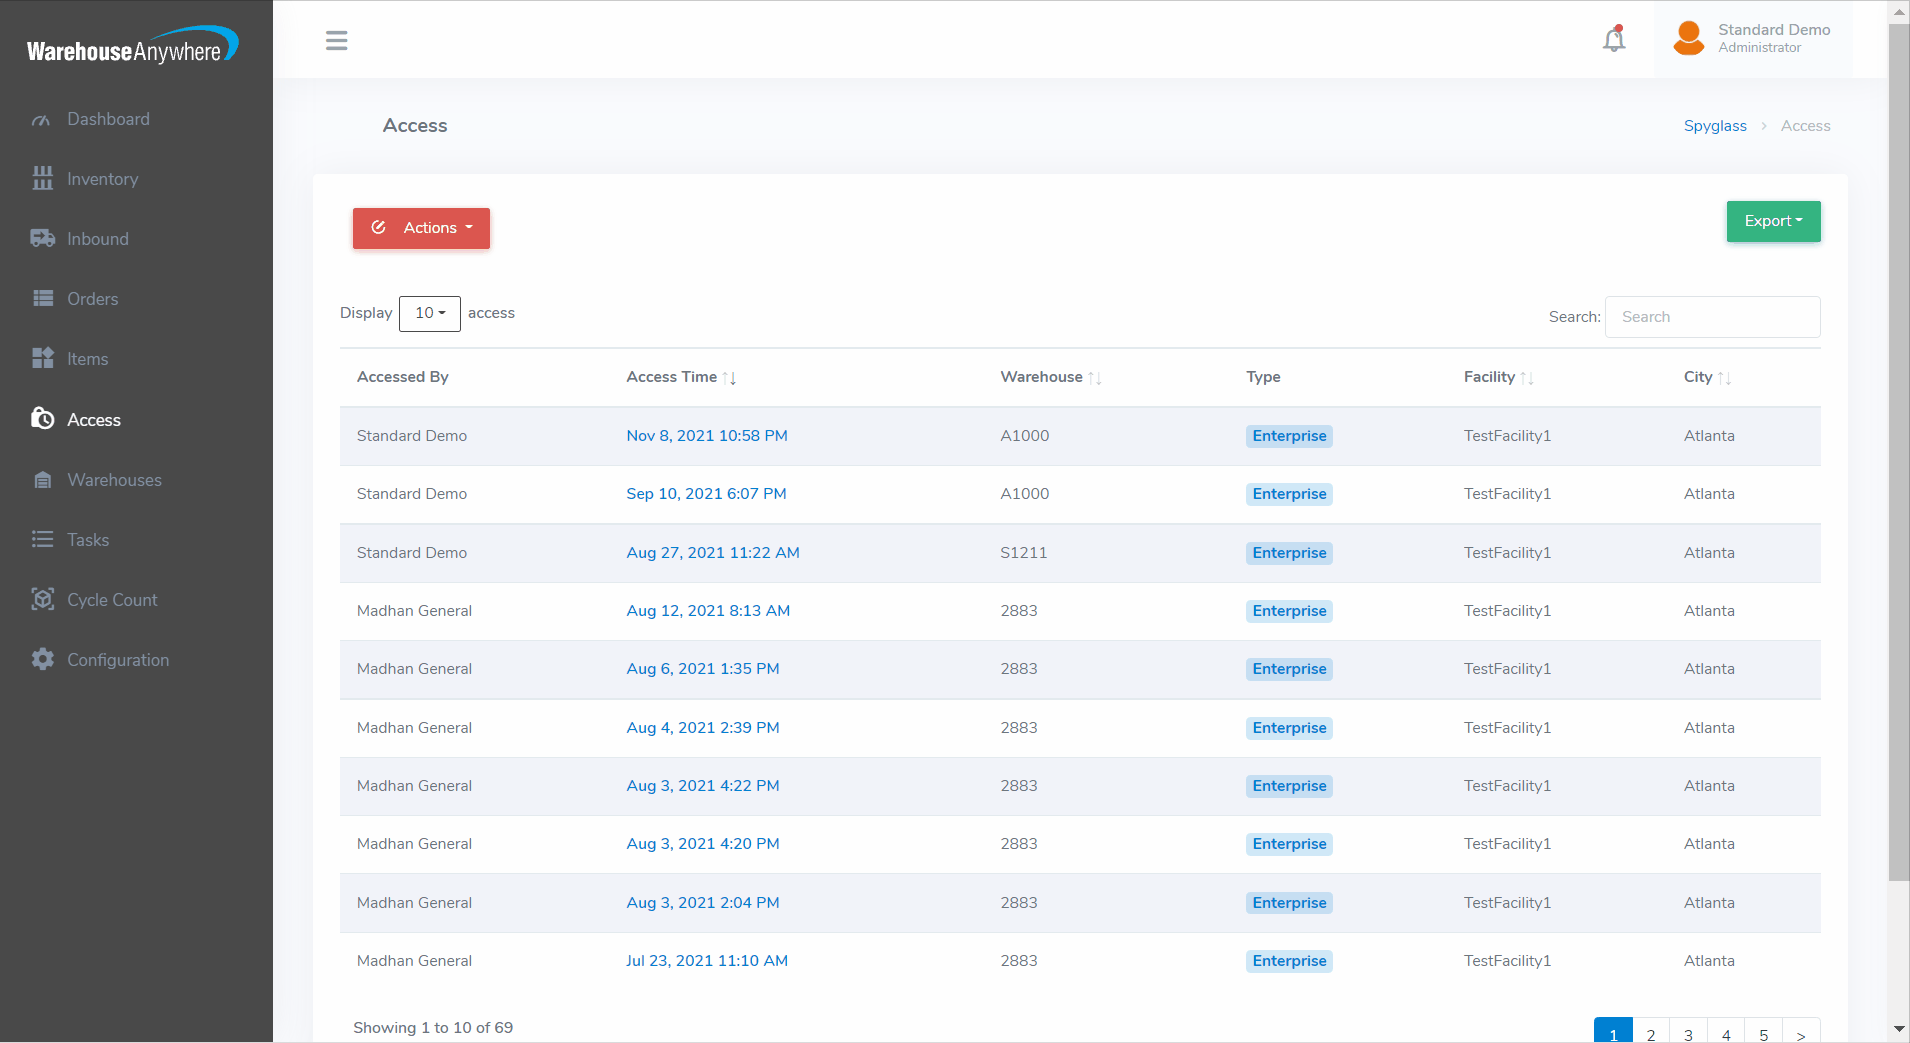This screenshot has width=1910, height=1043.
Task: Click the vertical page scrollbar
Action: click(x=1898, y=450)
